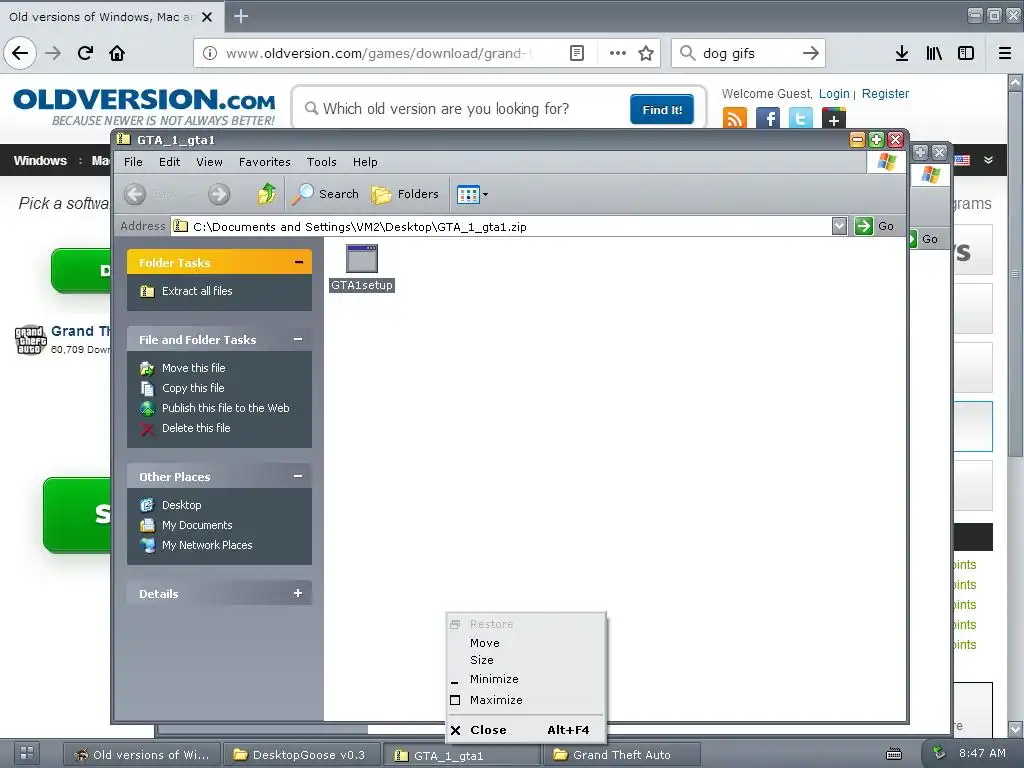The width and height of the screenshot is (1024, 768).
Task: Click the keyboard icon in system tray
Action: pos(894,755)
